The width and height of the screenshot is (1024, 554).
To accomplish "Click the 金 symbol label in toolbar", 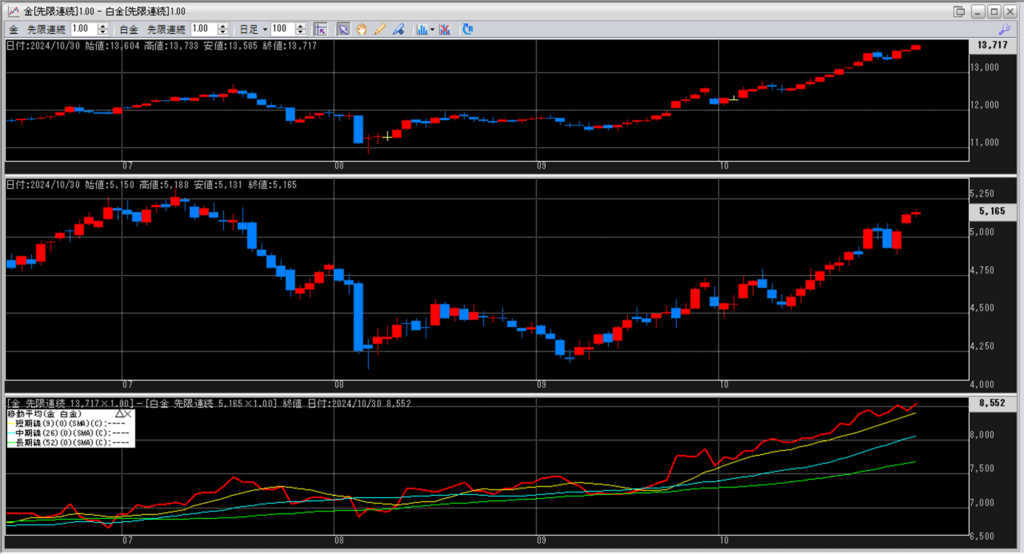I will [13, 29].
